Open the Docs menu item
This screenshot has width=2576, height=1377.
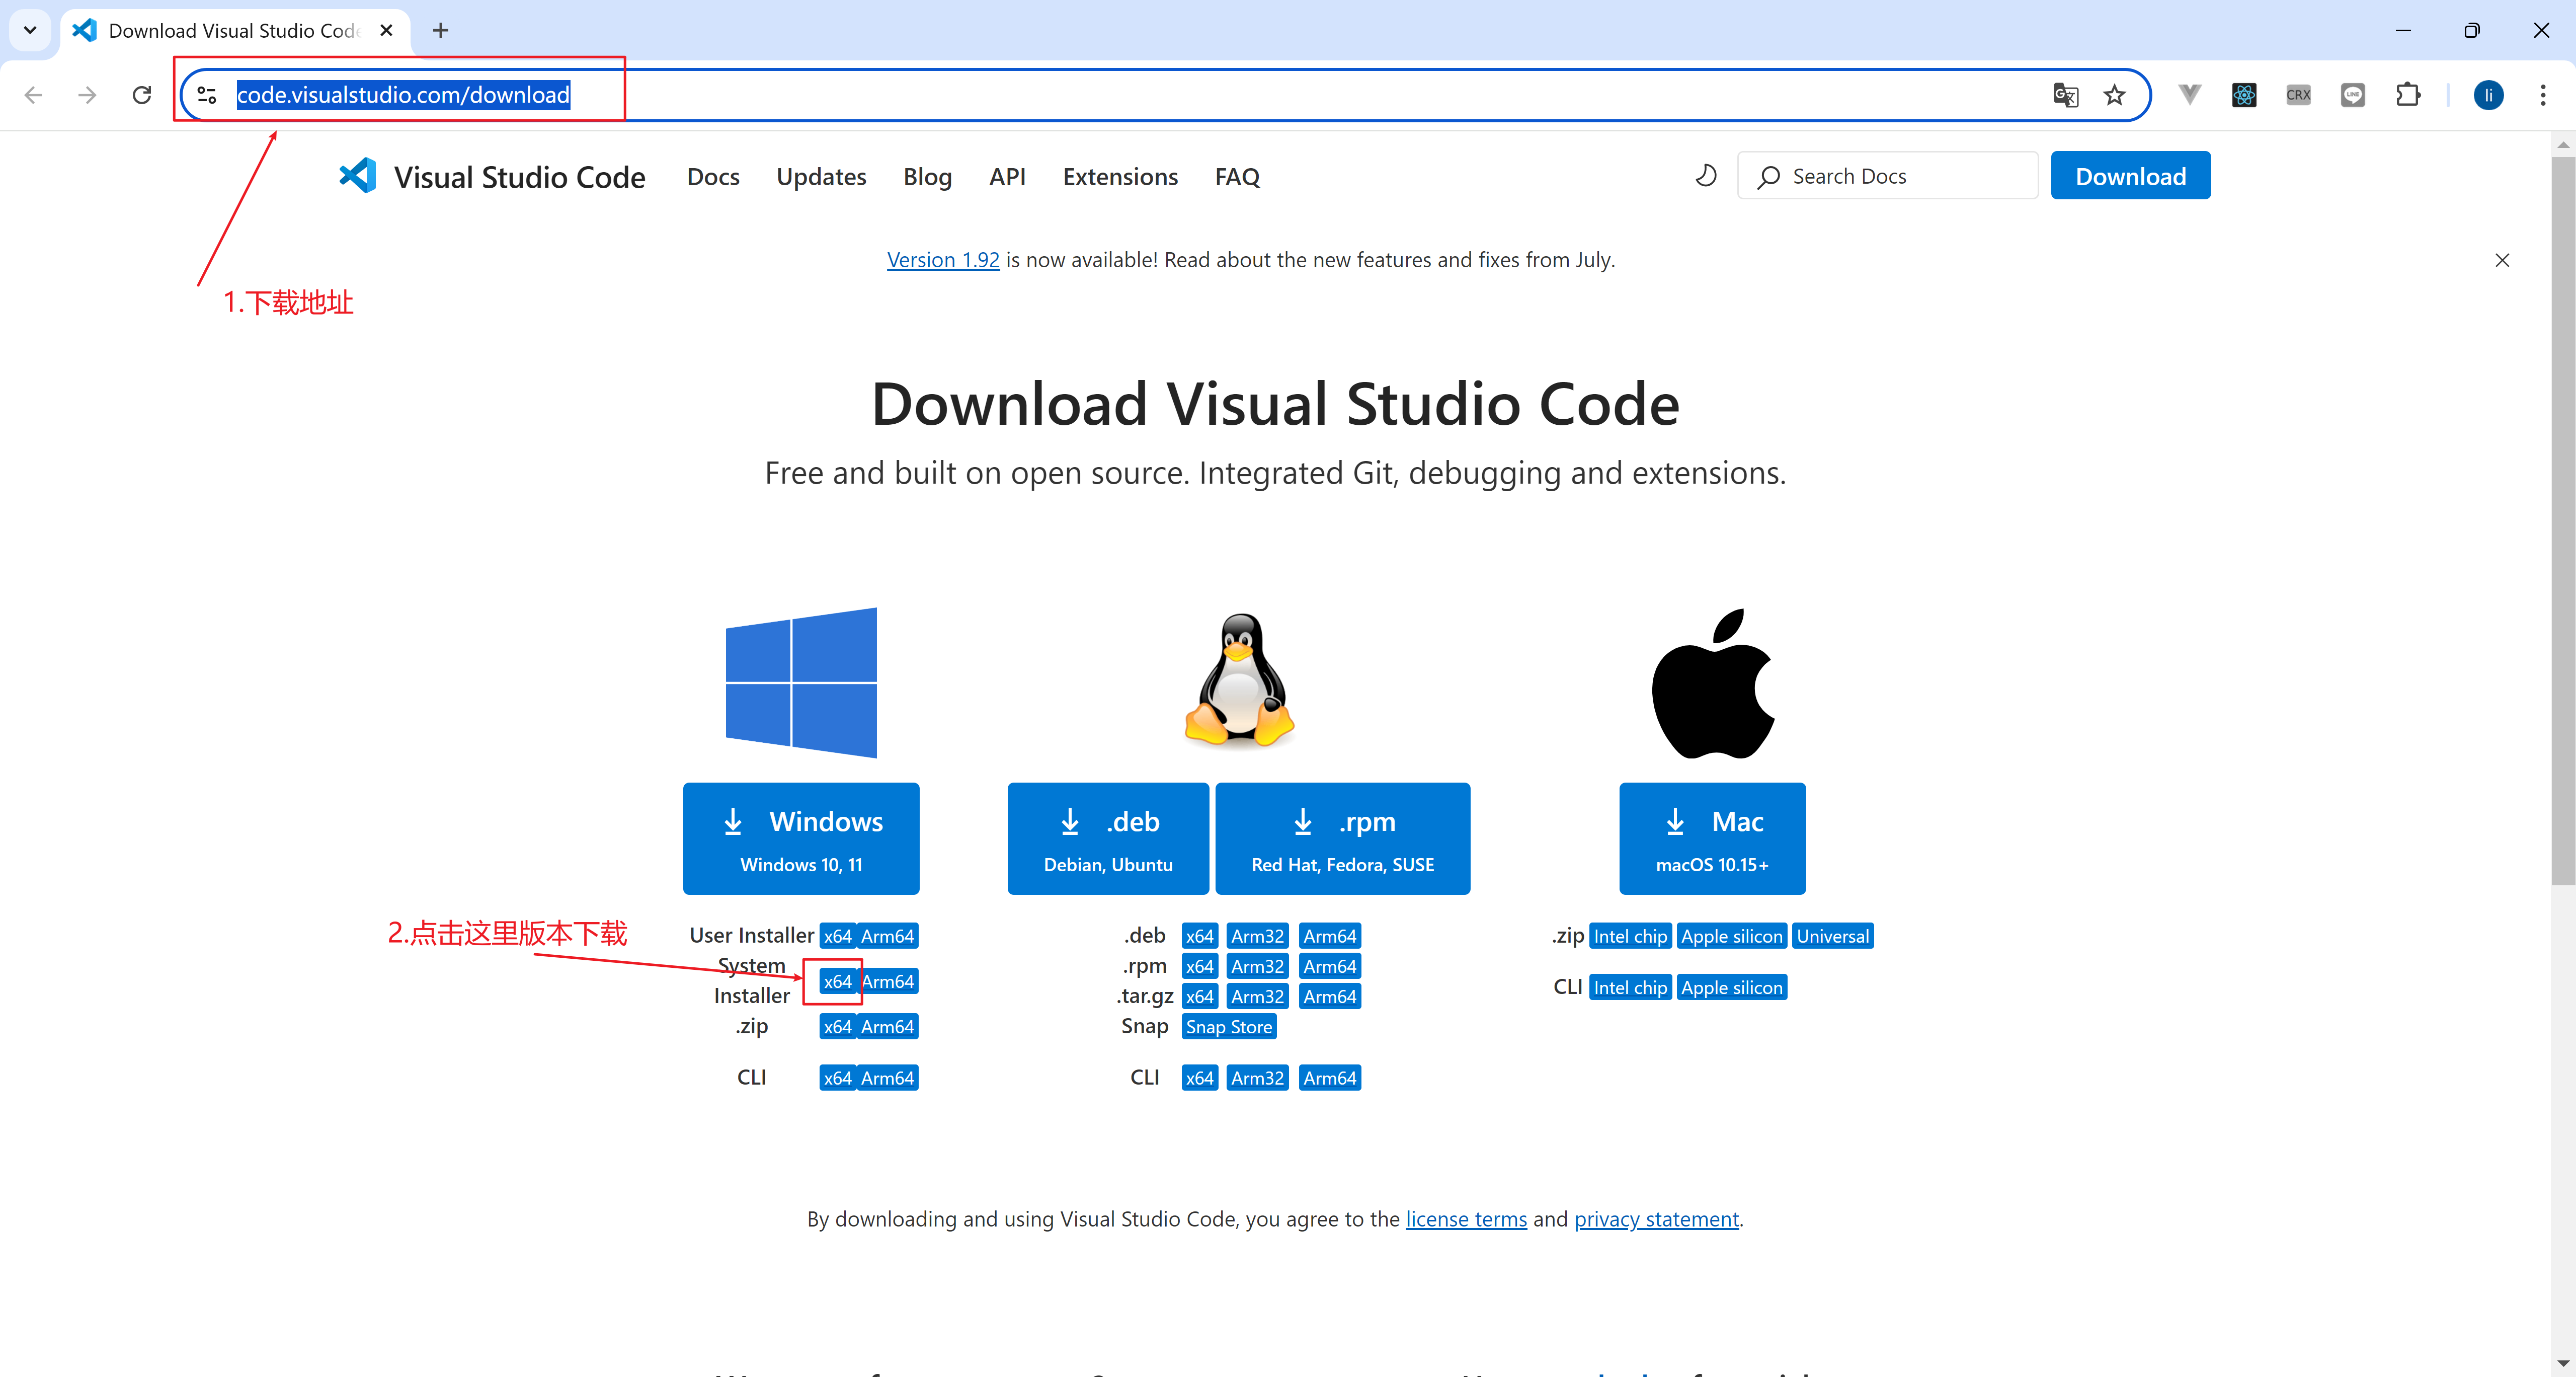point(712,176)
